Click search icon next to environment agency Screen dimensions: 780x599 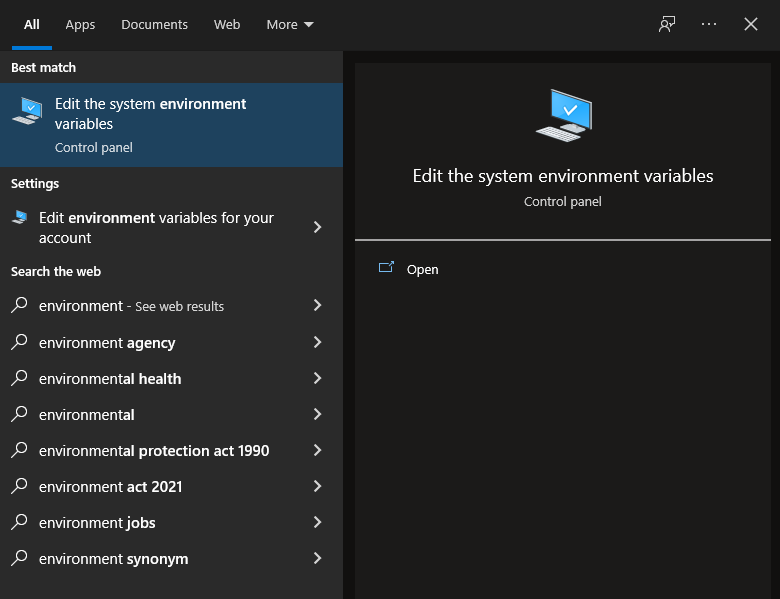[19, 342]
